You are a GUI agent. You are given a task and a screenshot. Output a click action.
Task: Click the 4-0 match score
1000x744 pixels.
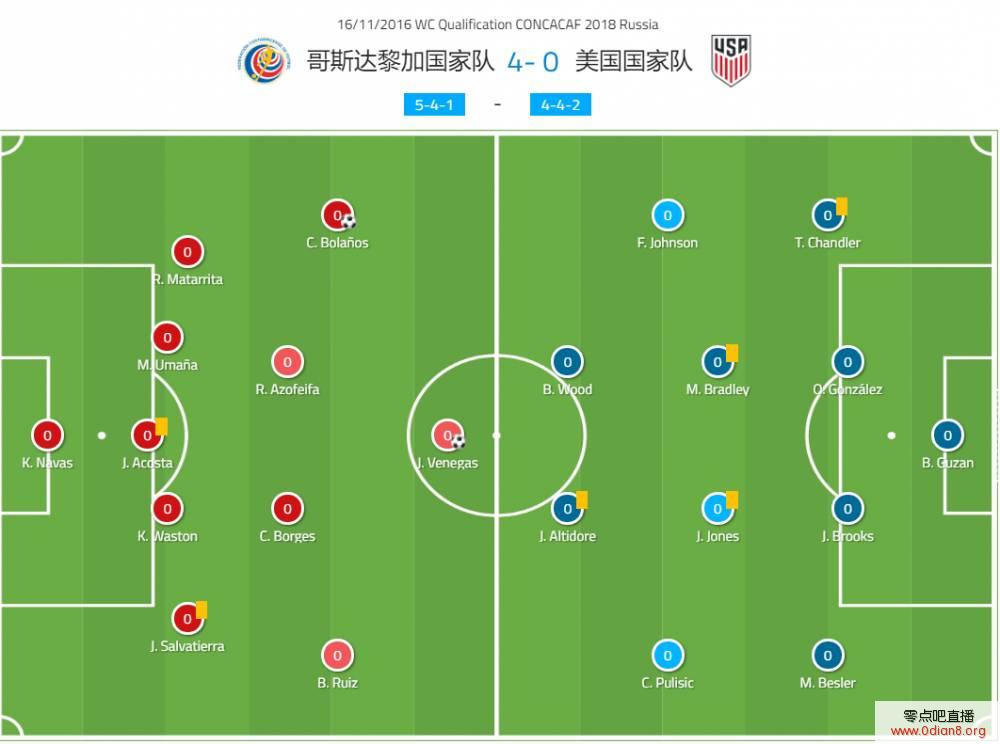pos(533,62)
